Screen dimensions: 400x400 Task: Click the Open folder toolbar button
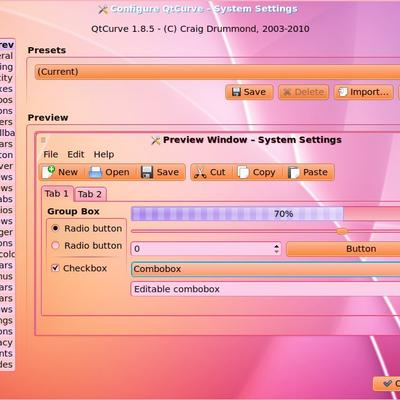[109, 172]
